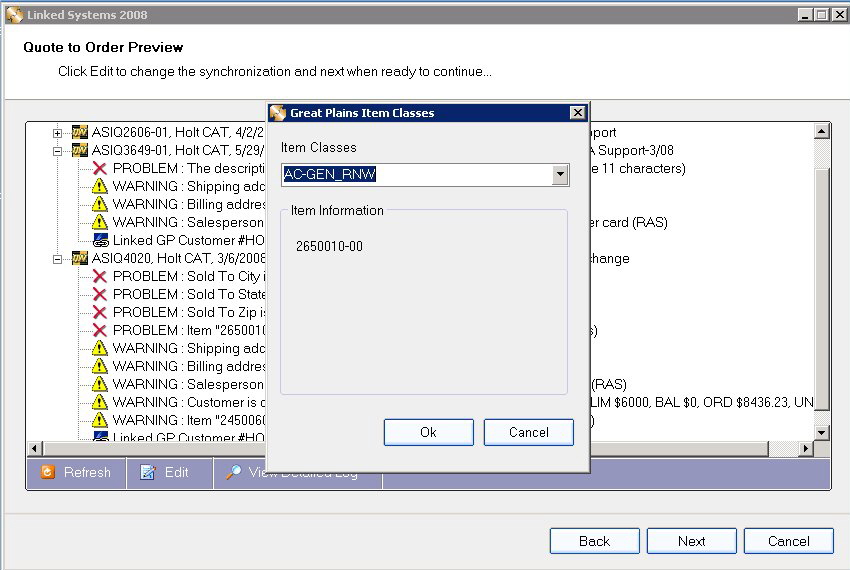Collapse the ASIQ3649-01 Holt CAT node
Screen dimensions: 850x570
(x=57, y=151)
